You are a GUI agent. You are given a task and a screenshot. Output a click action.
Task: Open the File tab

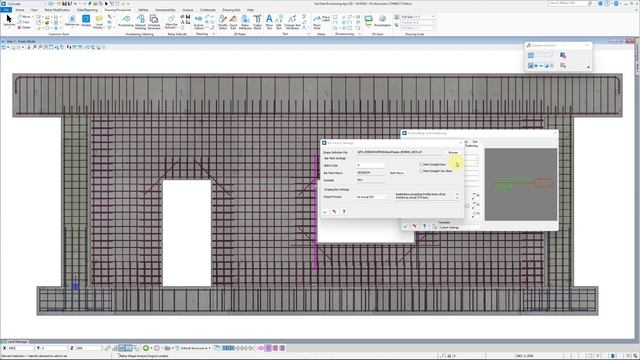[x=6, y=9]
